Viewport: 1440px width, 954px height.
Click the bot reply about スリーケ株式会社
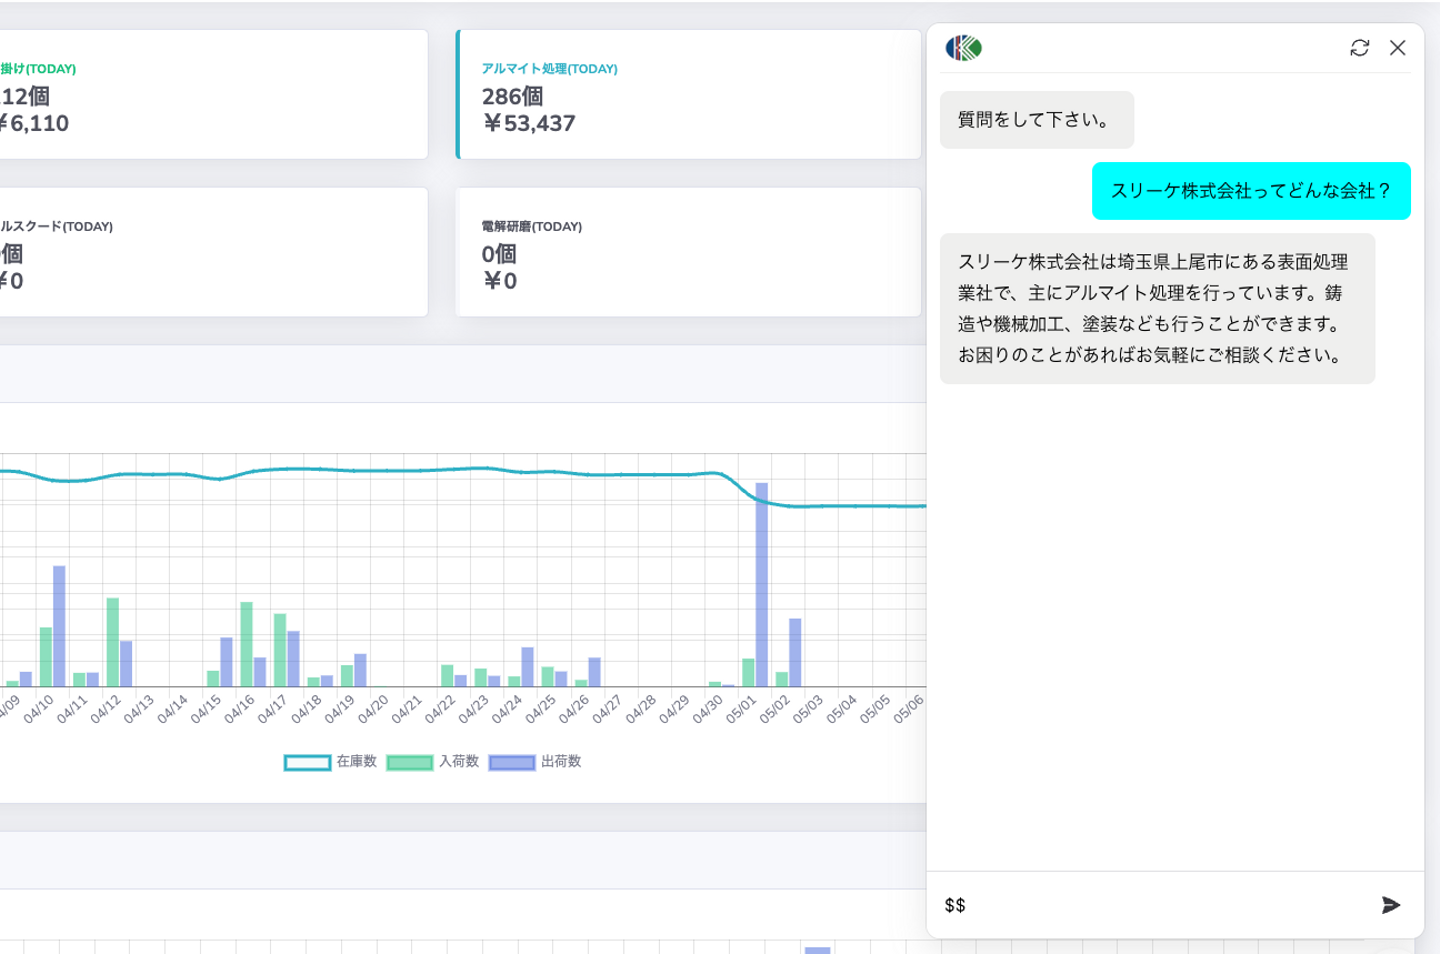1157,308
